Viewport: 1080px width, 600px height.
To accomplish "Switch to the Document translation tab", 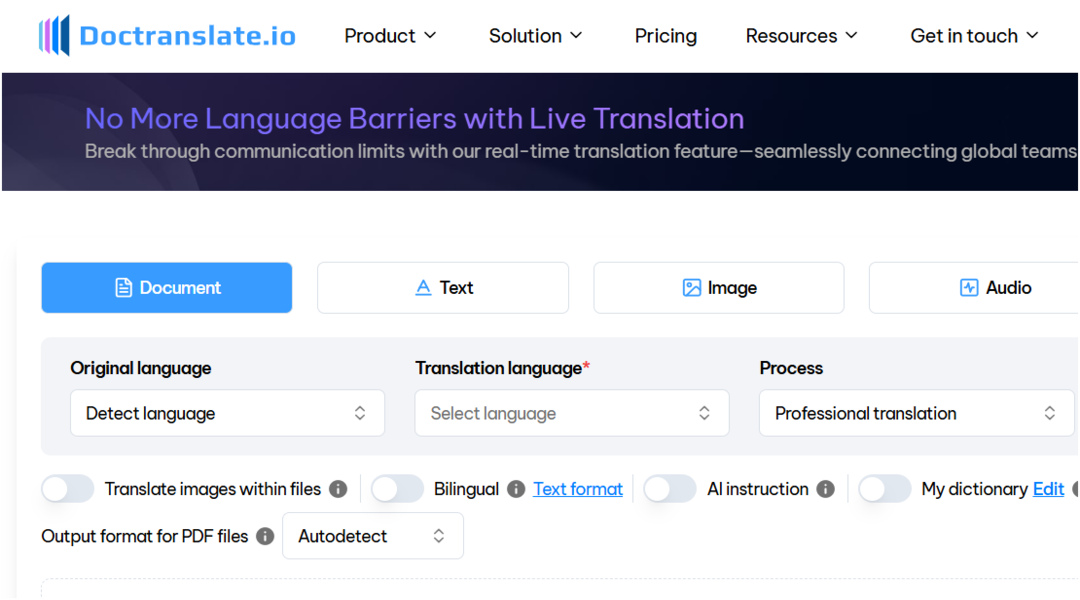I will pyautogui.click(x=167, y=288).
